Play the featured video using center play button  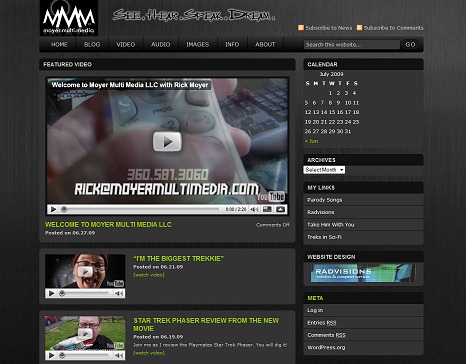pyautogui.click(x=167, y=142)
